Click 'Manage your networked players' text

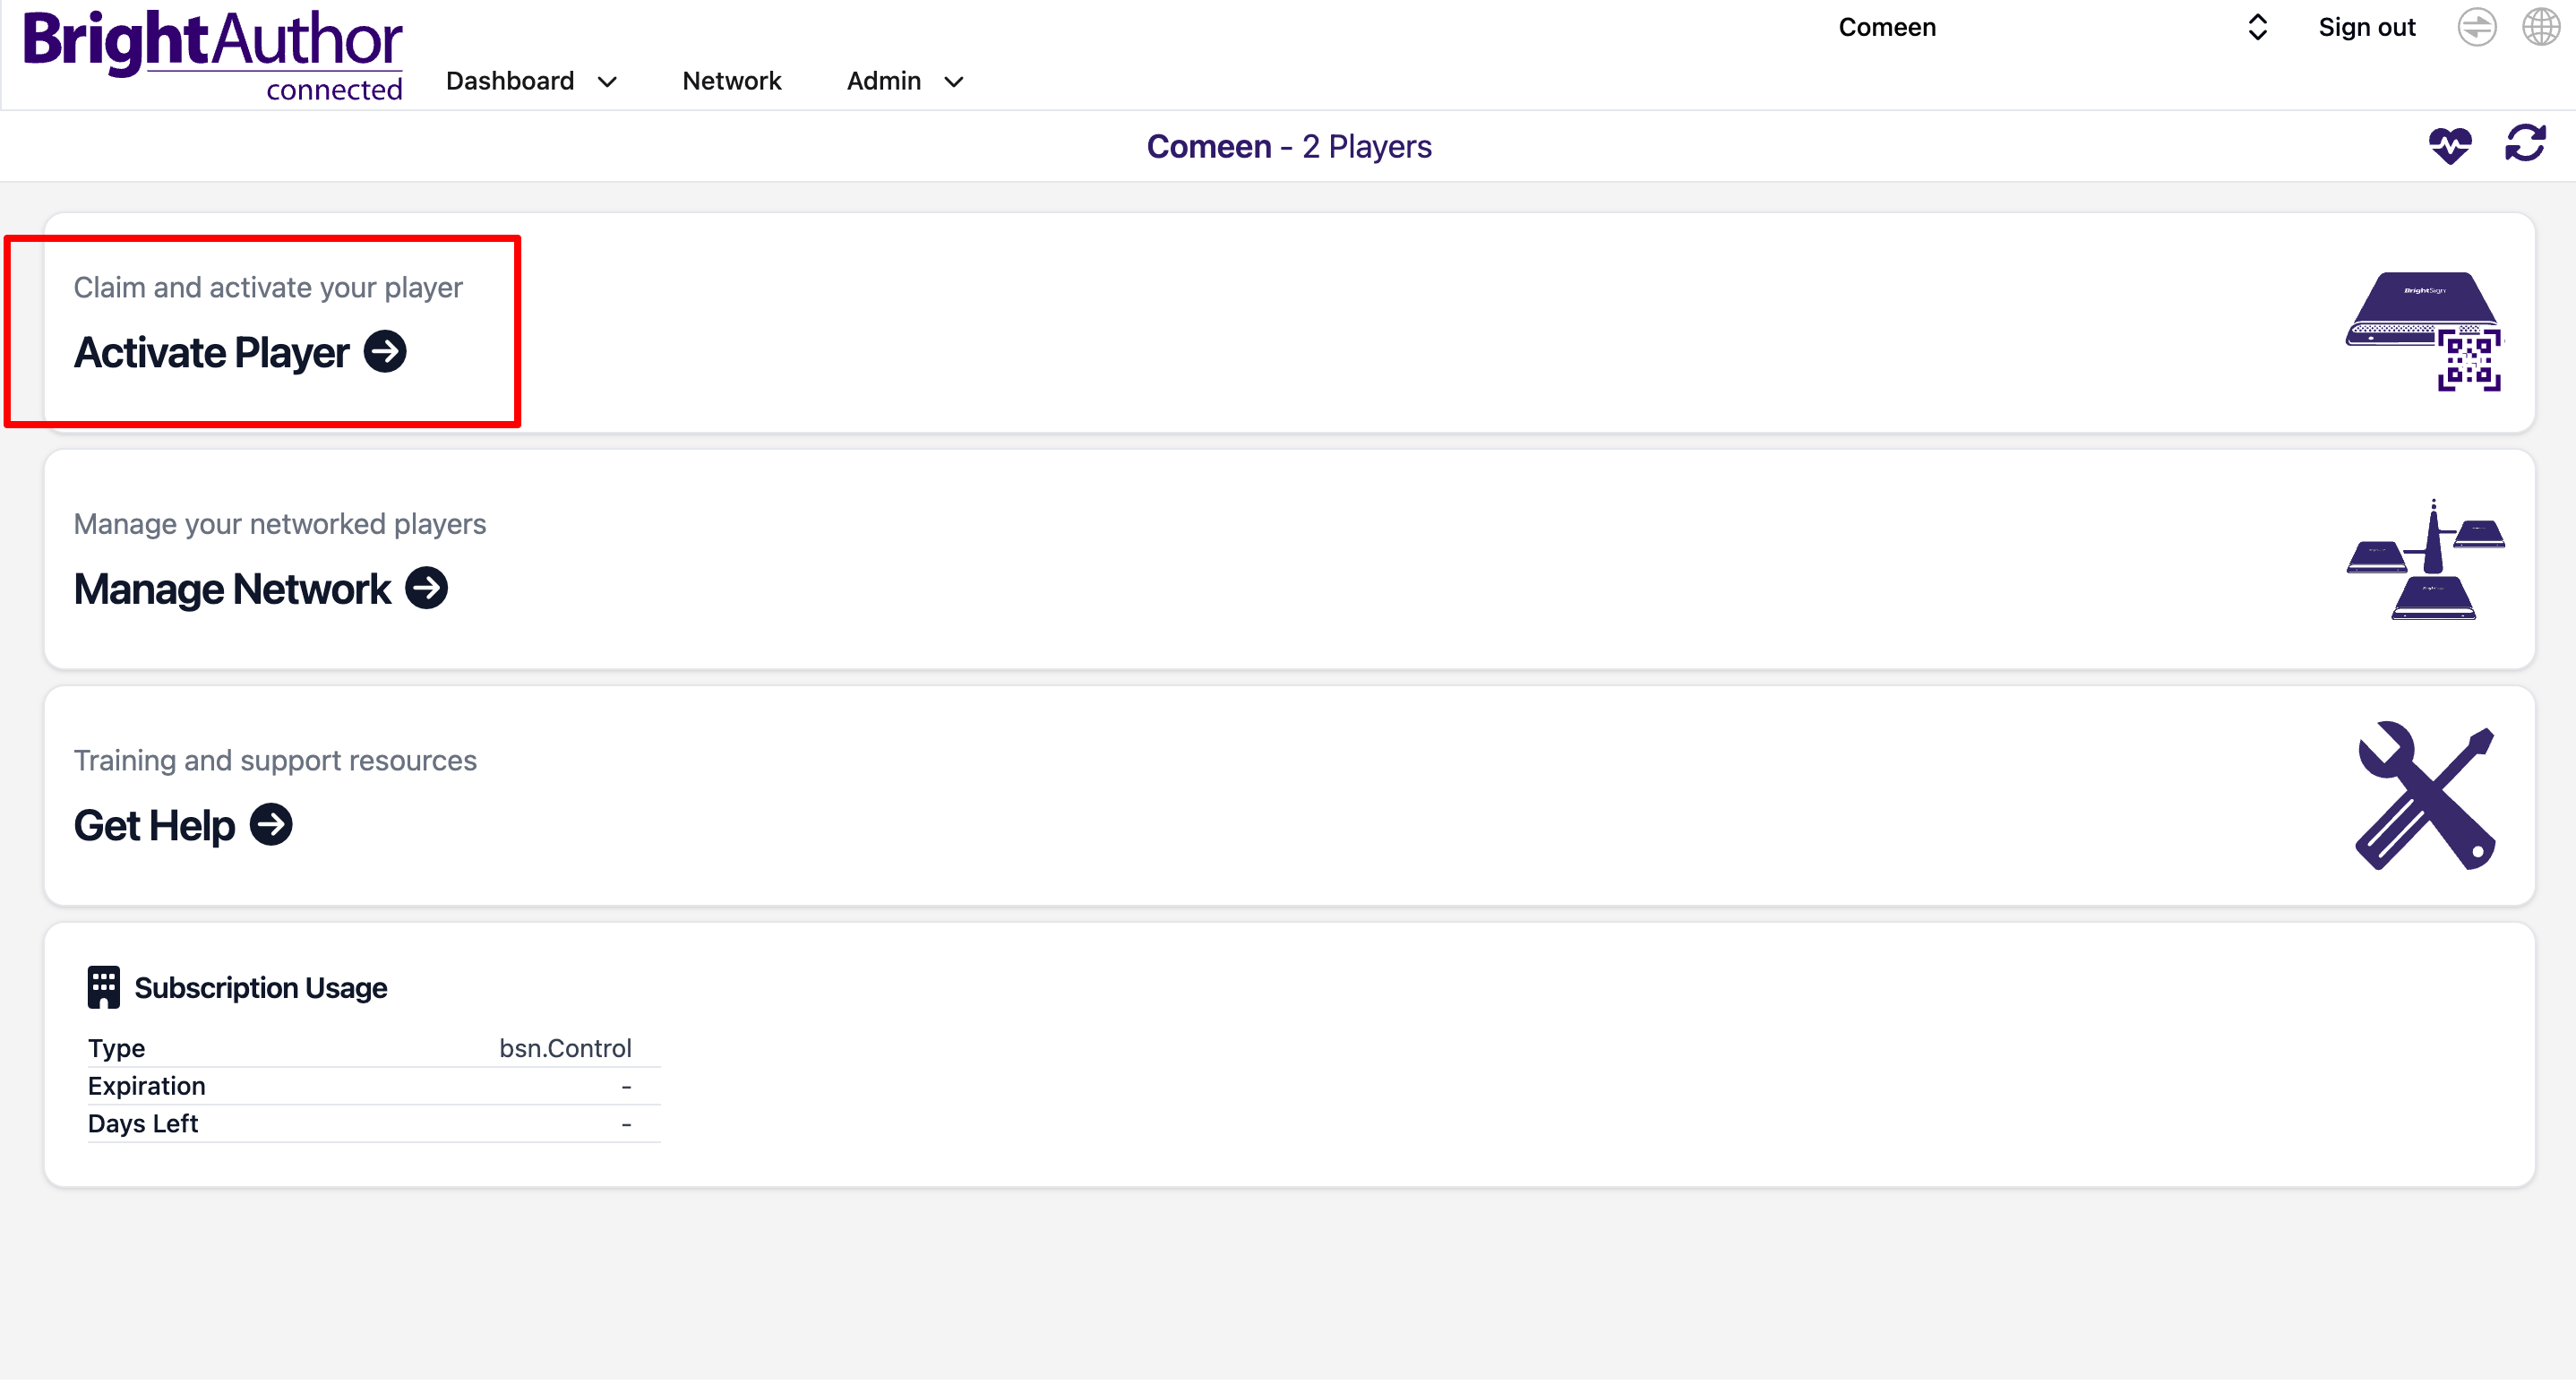click(x=280, y=525)
